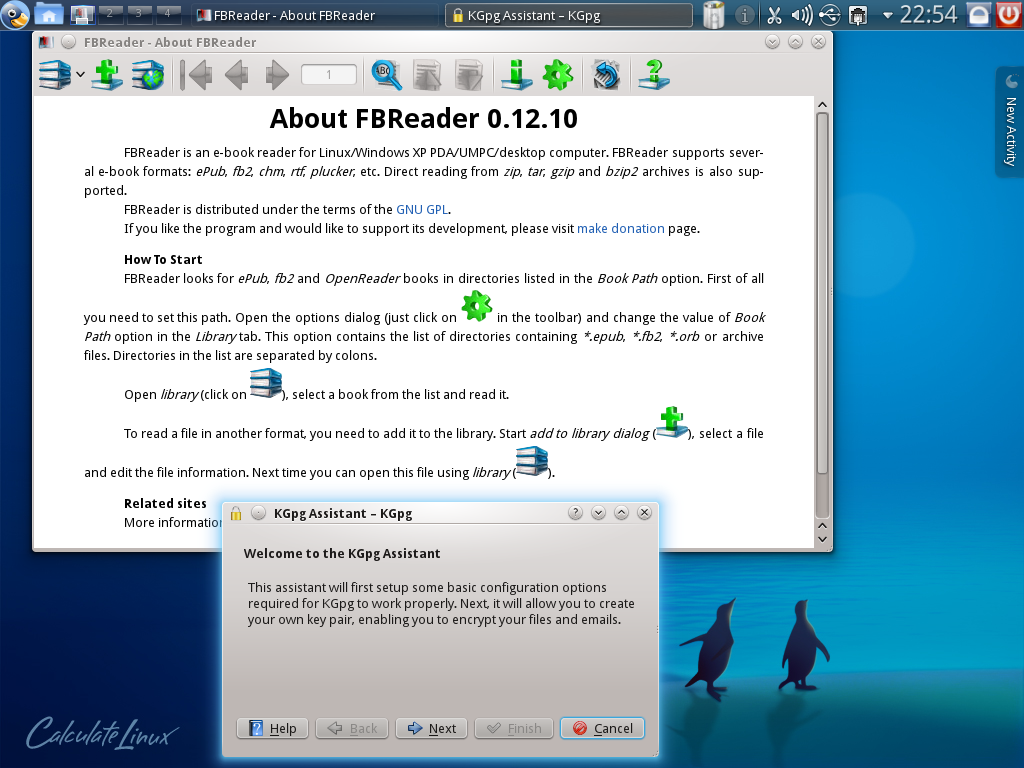This screenshot has width=1024, height=768.
Task: Open Klipper scissors clipboard icon
Action: [775, 15]
